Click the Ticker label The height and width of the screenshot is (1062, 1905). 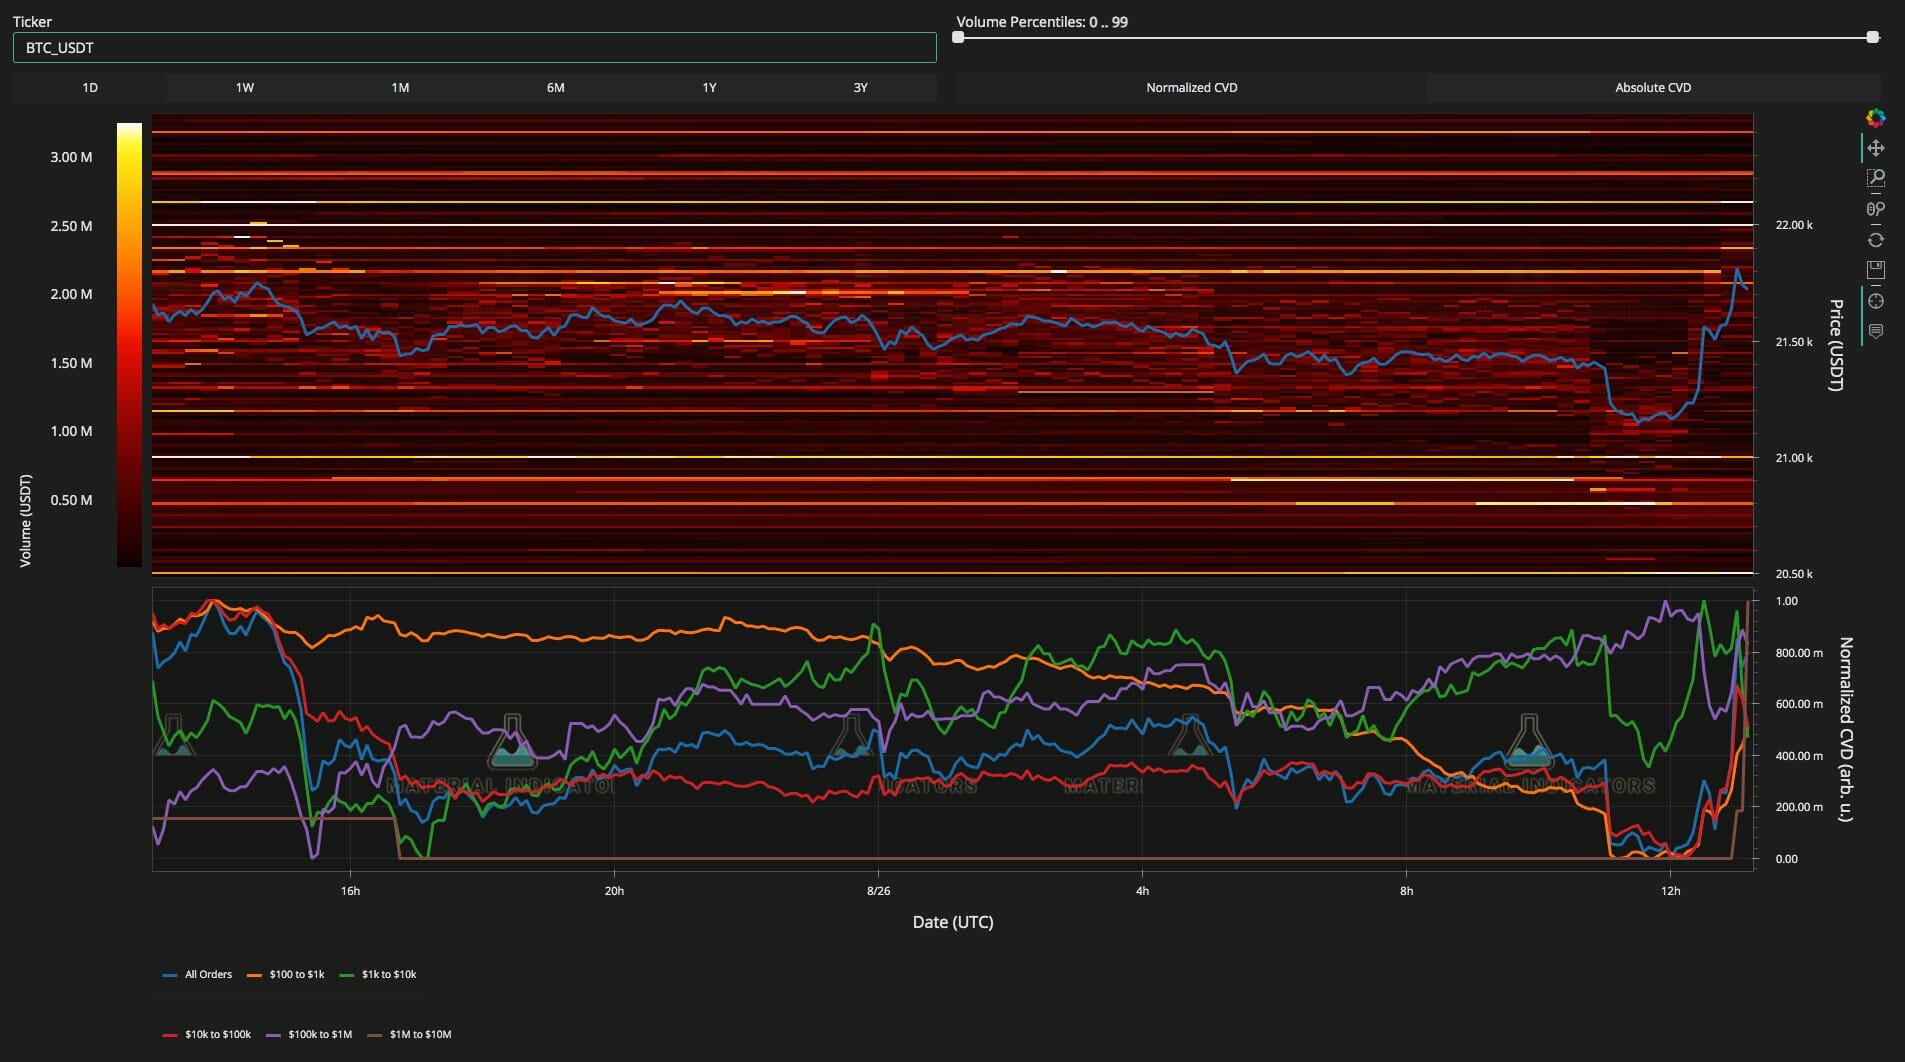pyautogui.click(x=32, y=22)
